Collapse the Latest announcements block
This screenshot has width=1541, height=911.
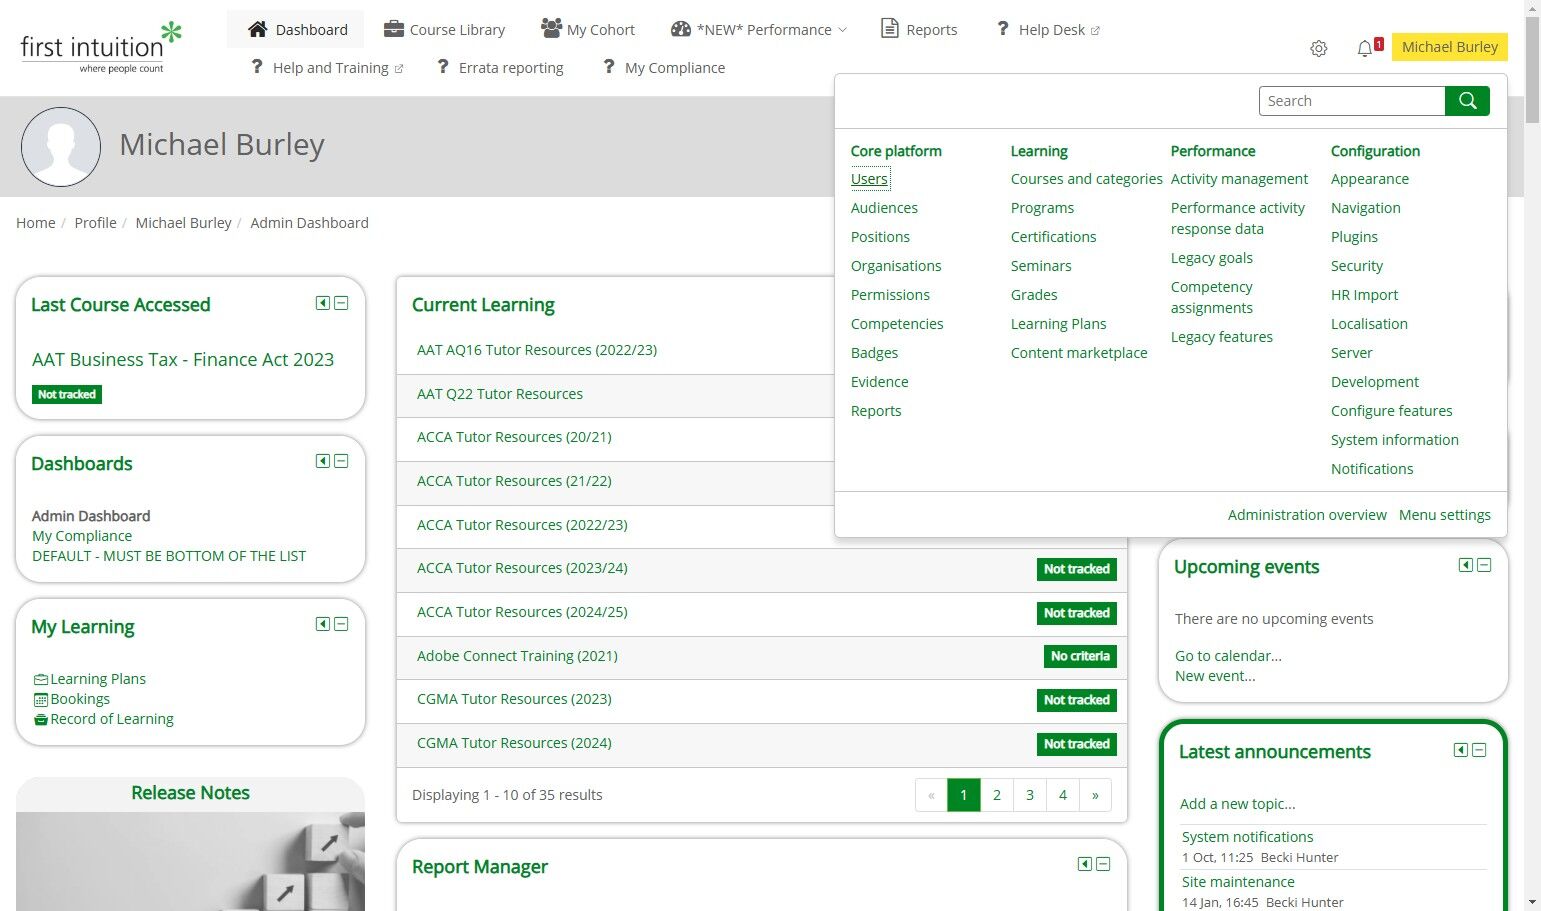(1479, 750)
